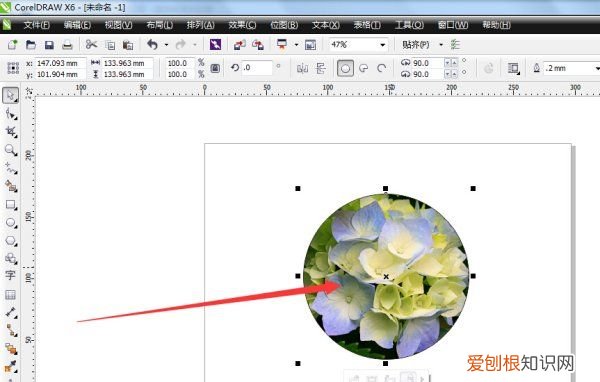Select the Ellipse tool
The image size is (600, 382).
10,223
